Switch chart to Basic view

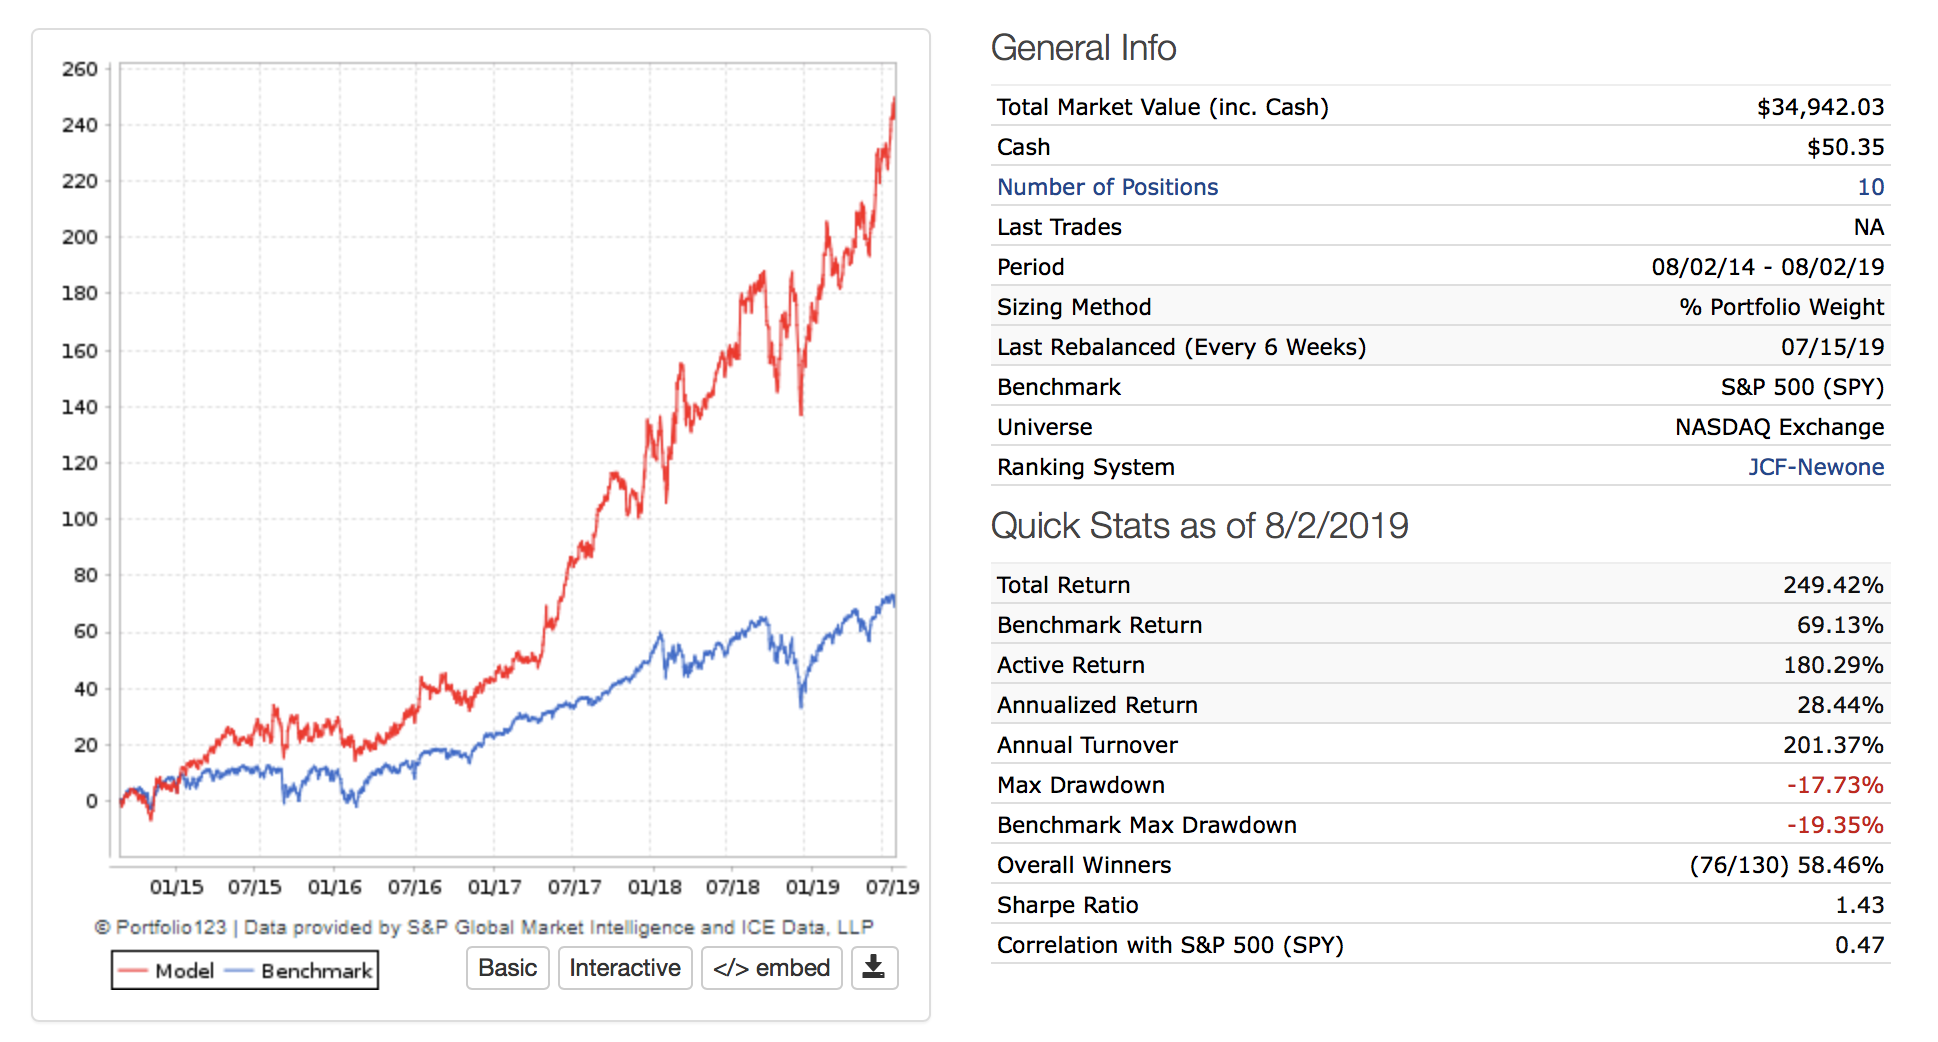tap(507, 967)
